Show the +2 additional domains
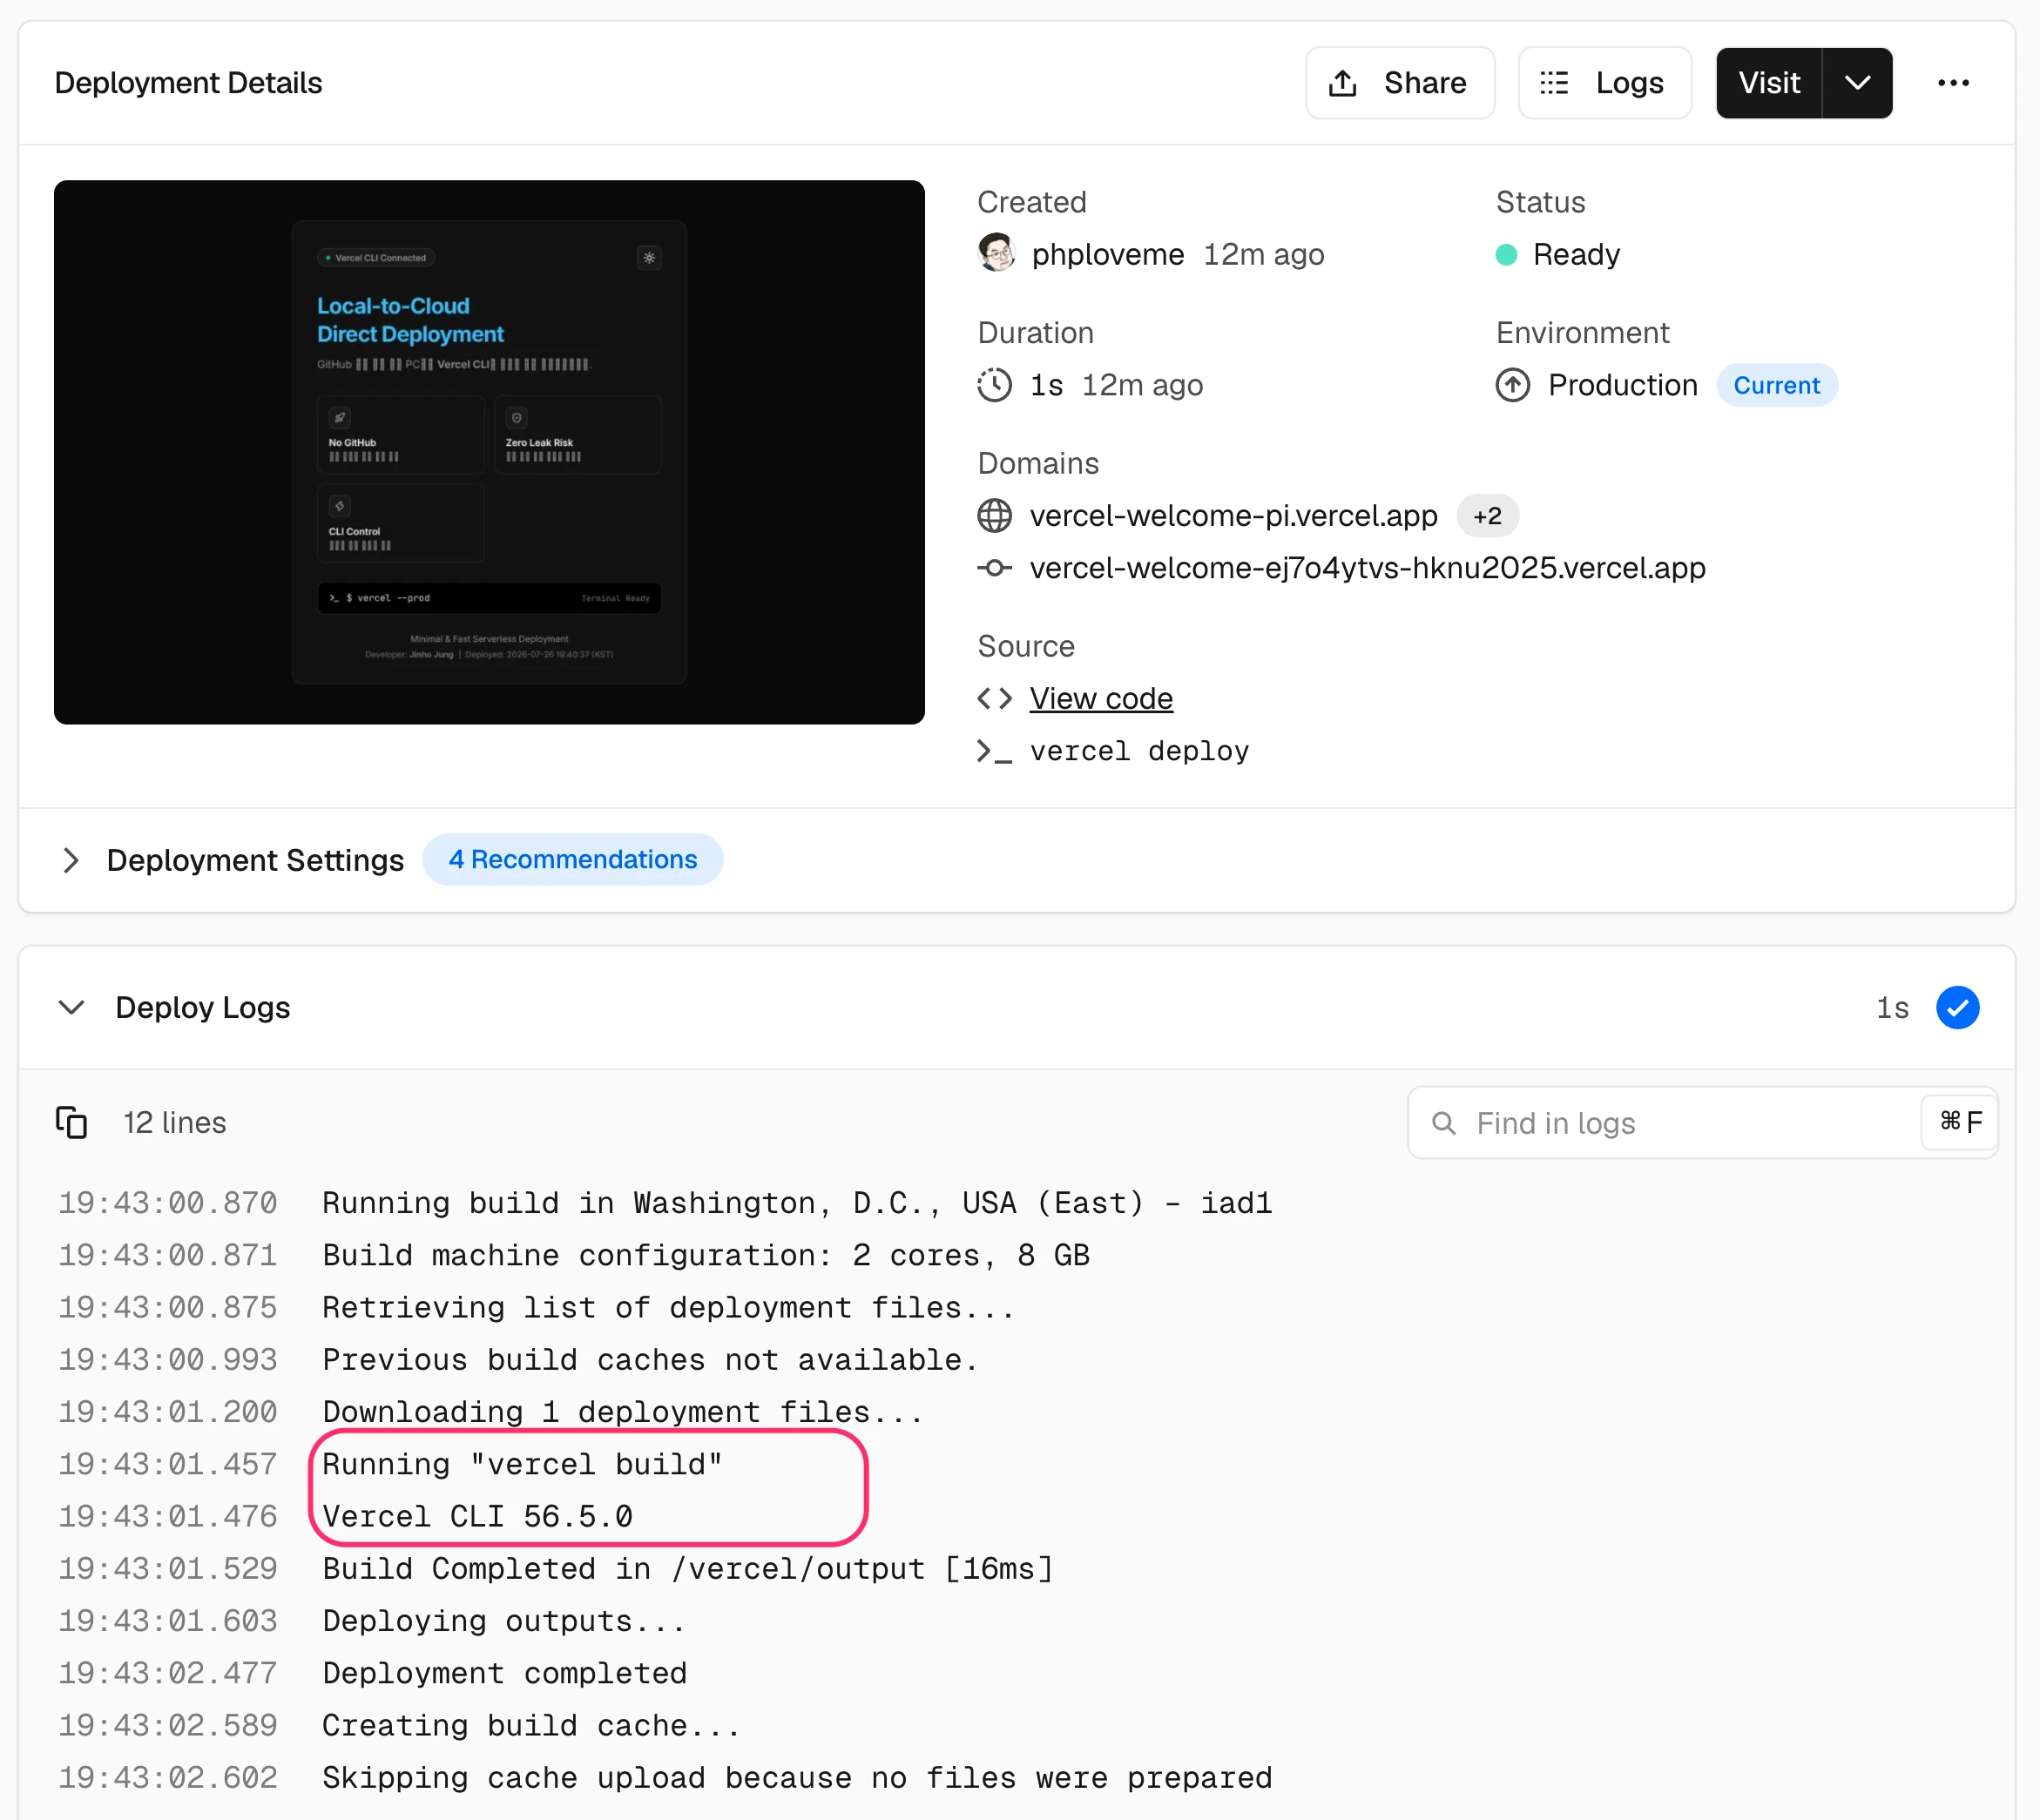The height and width of the screenshot is (1820, 2040). 1487,516
